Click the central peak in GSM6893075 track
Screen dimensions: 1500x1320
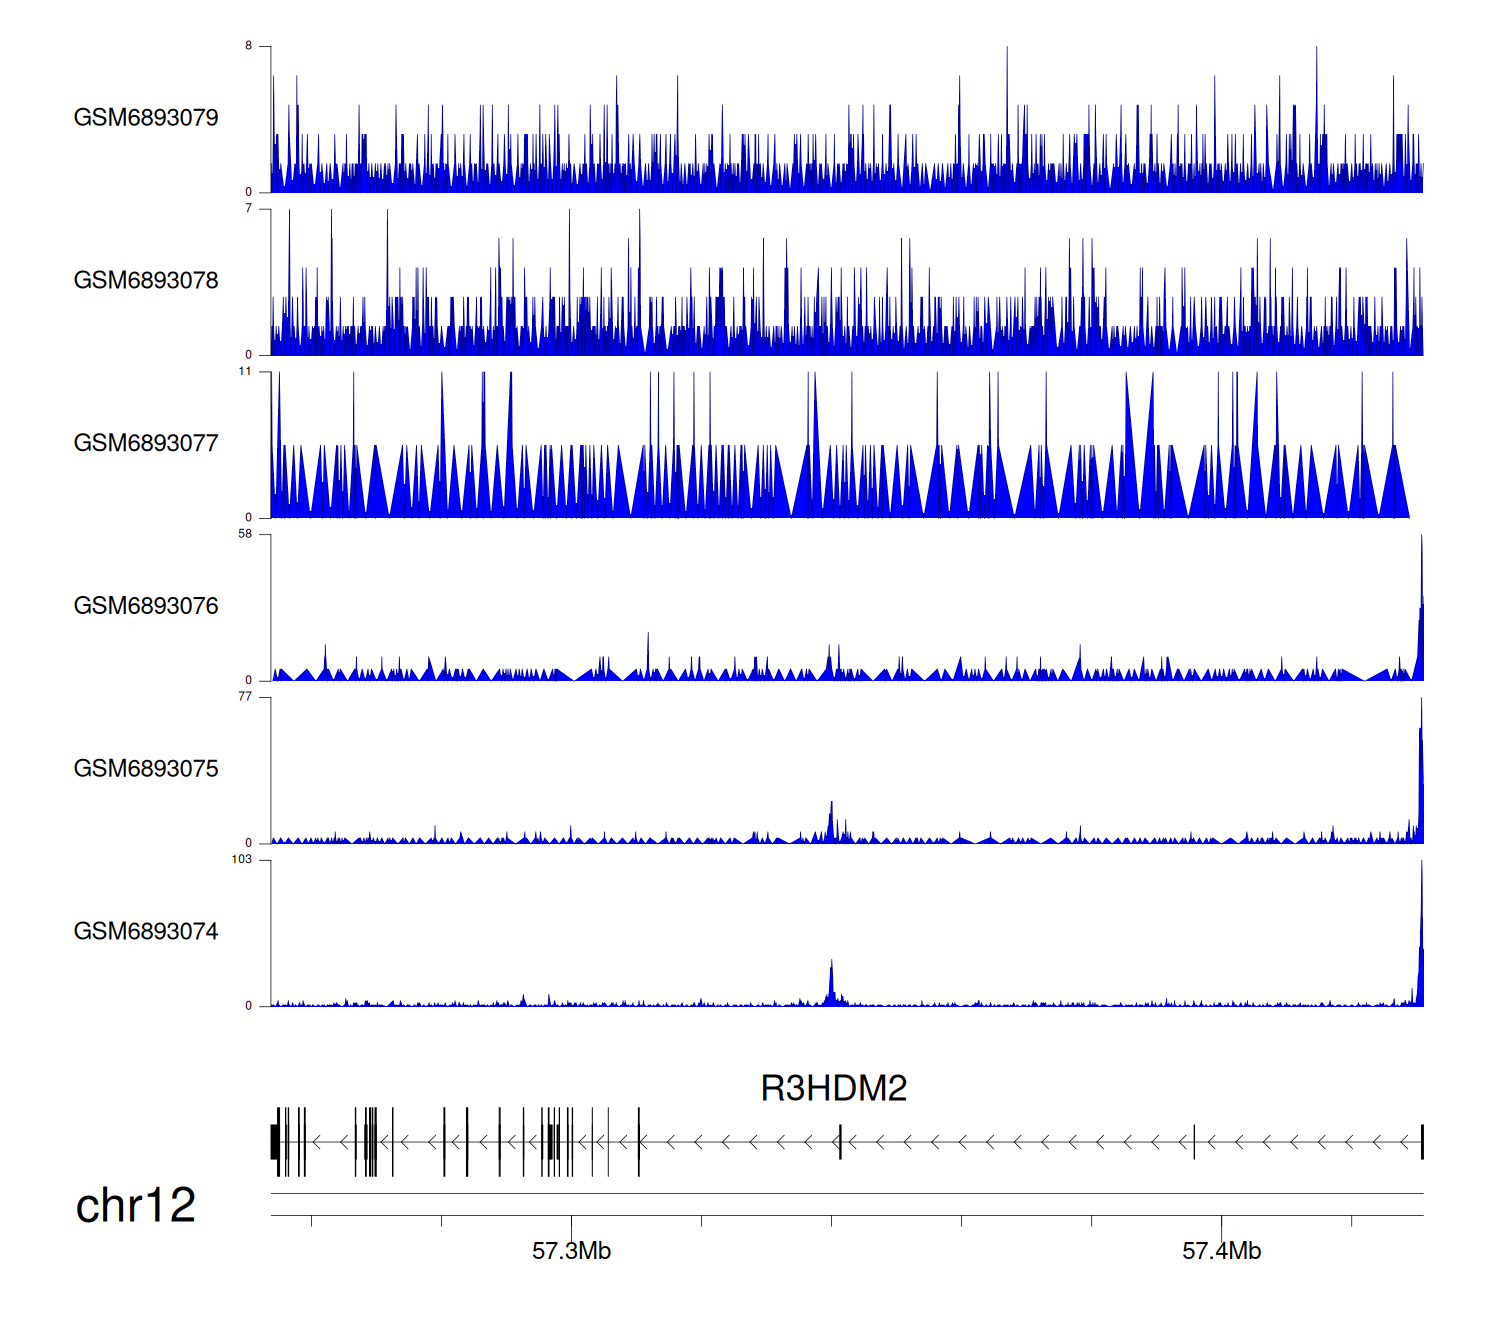coord(830,822)
